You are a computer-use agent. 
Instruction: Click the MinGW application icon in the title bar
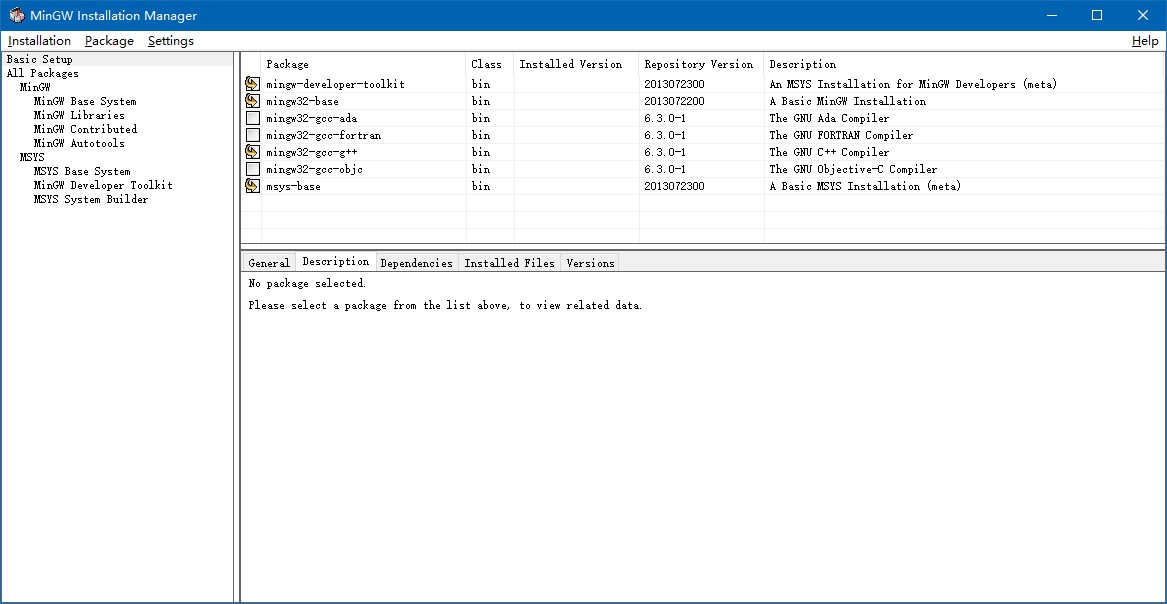[x=14, y=15]
